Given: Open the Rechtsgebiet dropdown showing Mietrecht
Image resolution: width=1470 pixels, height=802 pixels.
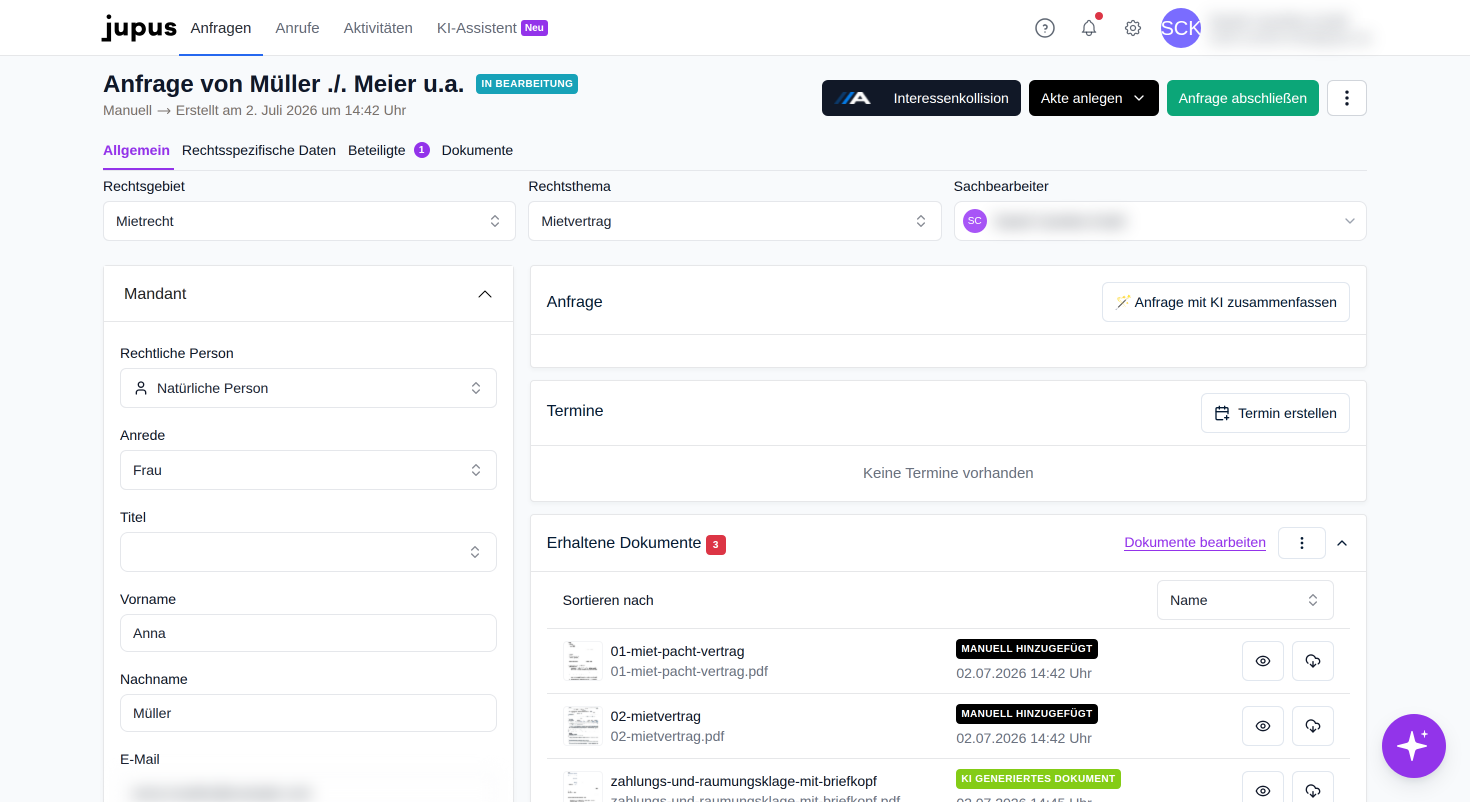Looking at the screenshot, I should coord(309,221).
